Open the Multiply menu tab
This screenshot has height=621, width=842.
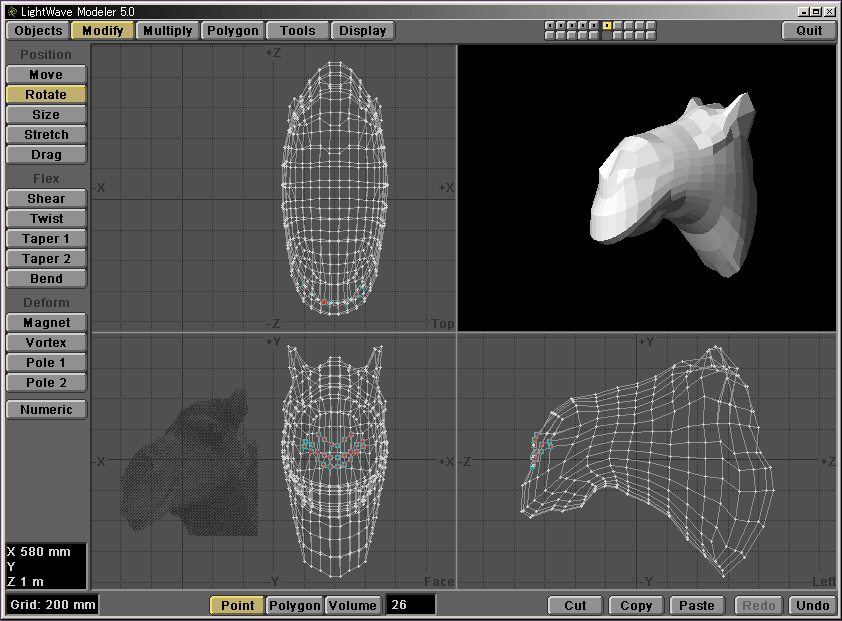[167, 31]
